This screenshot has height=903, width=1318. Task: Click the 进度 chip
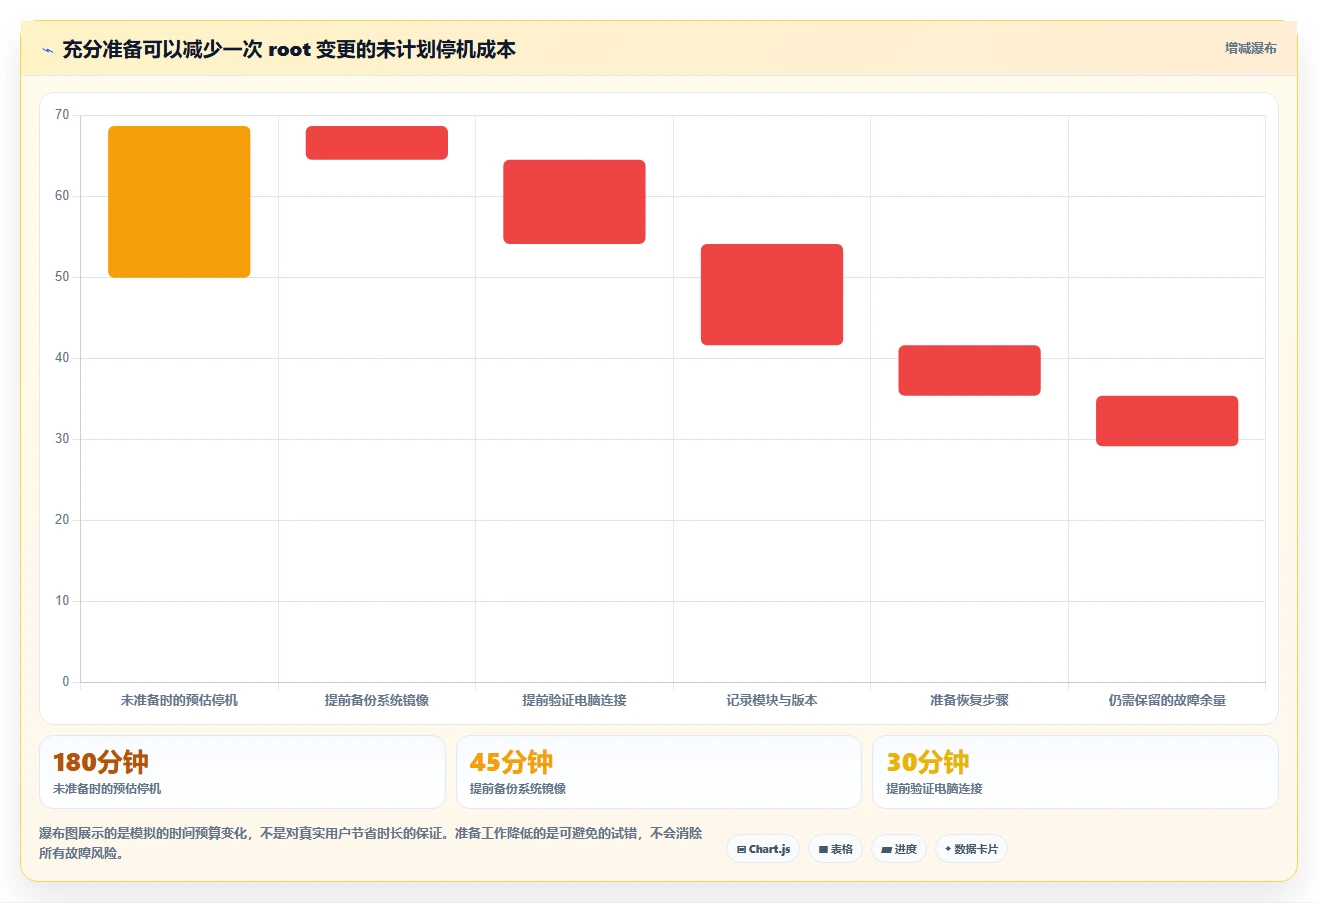pos(899,849)
